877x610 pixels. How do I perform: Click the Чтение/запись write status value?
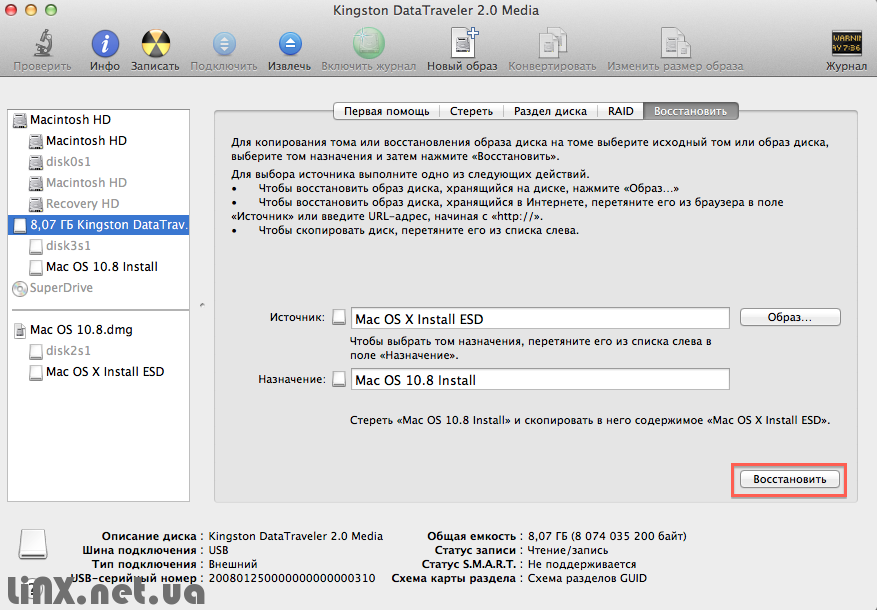pos(568,550)
